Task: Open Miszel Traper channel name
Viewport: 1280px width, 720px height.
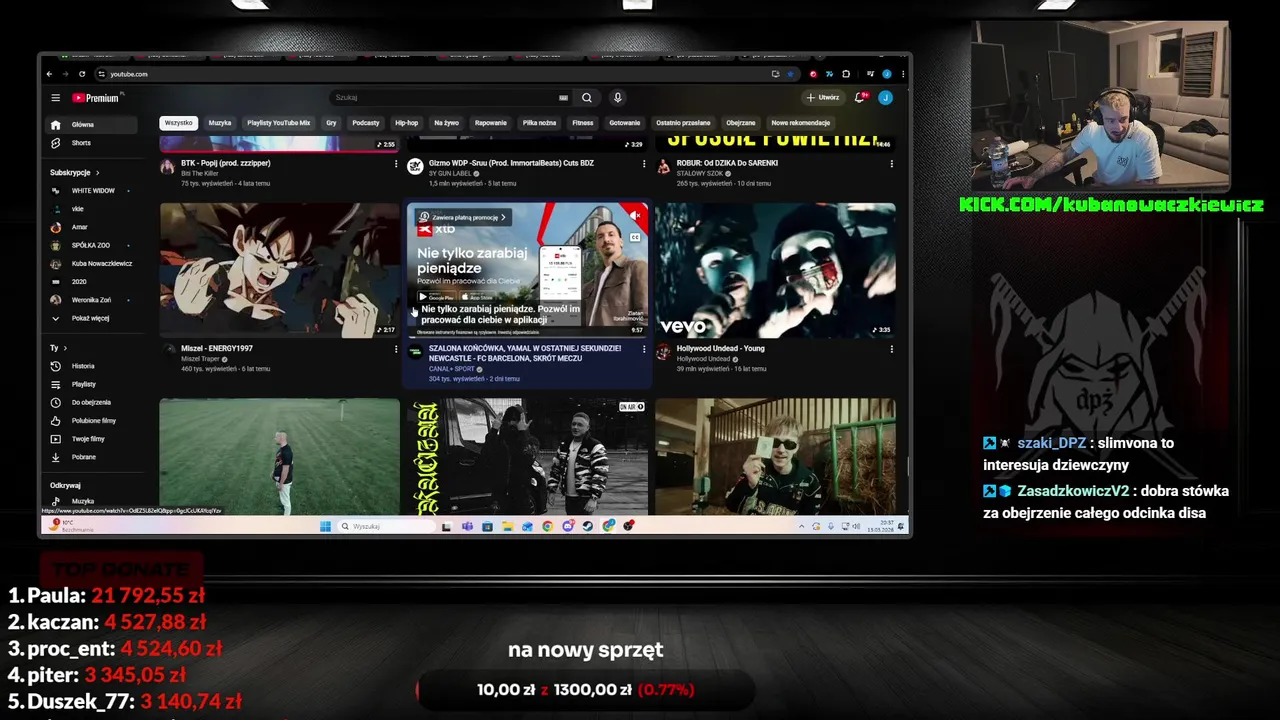Action: pos(200,359)
